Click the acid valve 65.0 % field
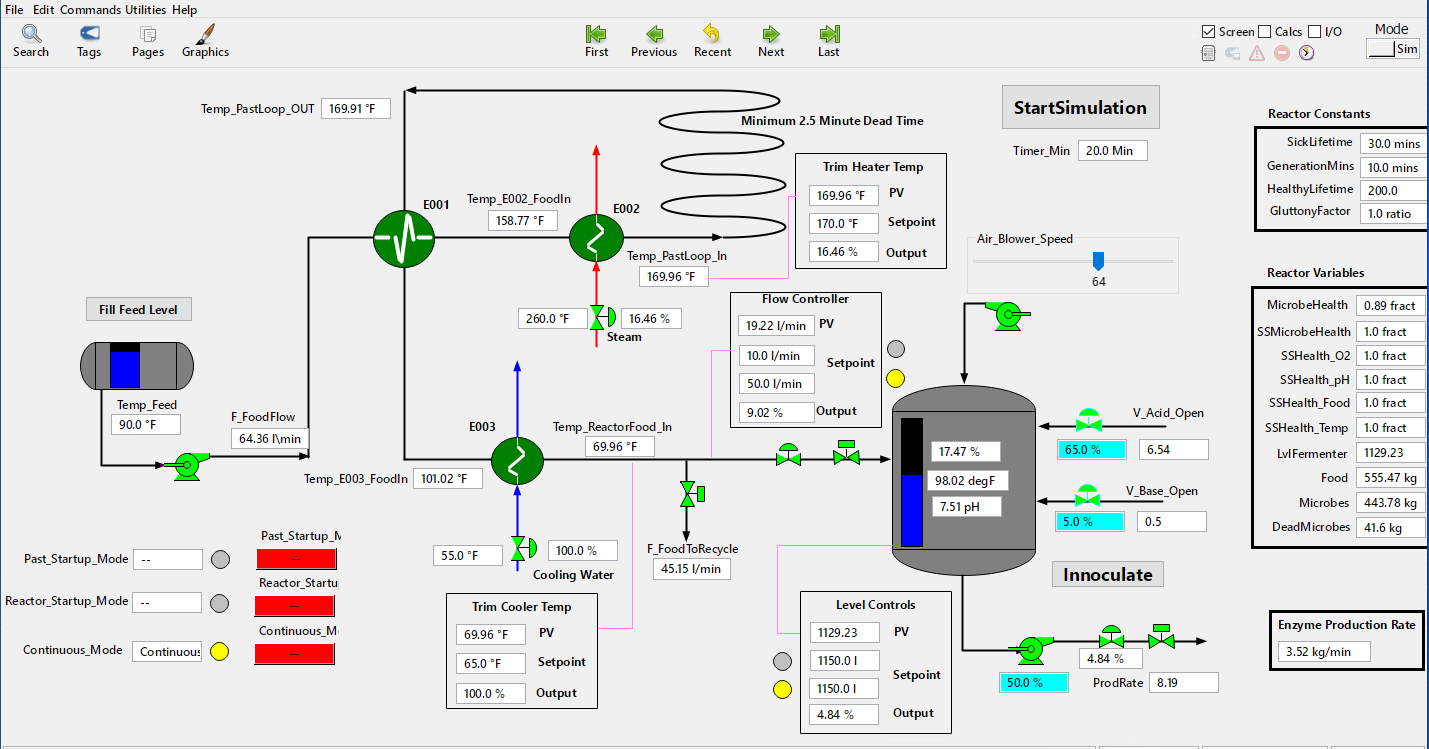The image size is (1429, 749). (x=1092, y=450)
